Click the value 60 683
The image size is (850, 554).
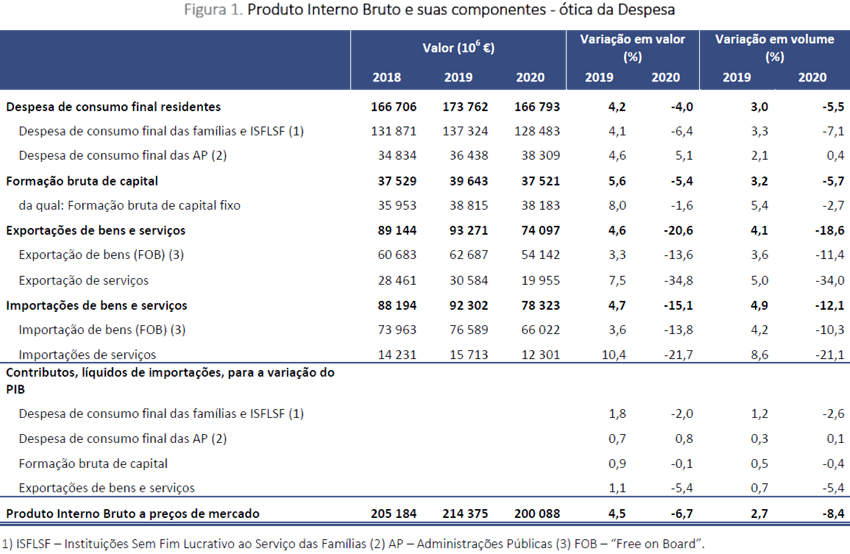coord(397,255)
